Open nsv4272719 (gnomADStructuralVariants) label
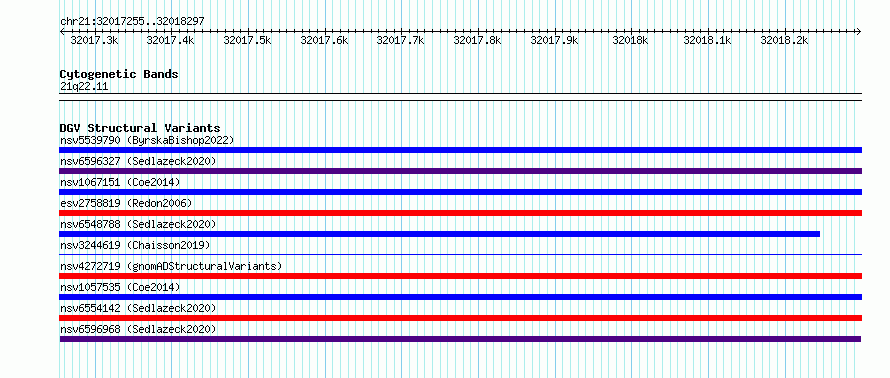The height and width of the screenshot is (378, 890). [171, 266]
